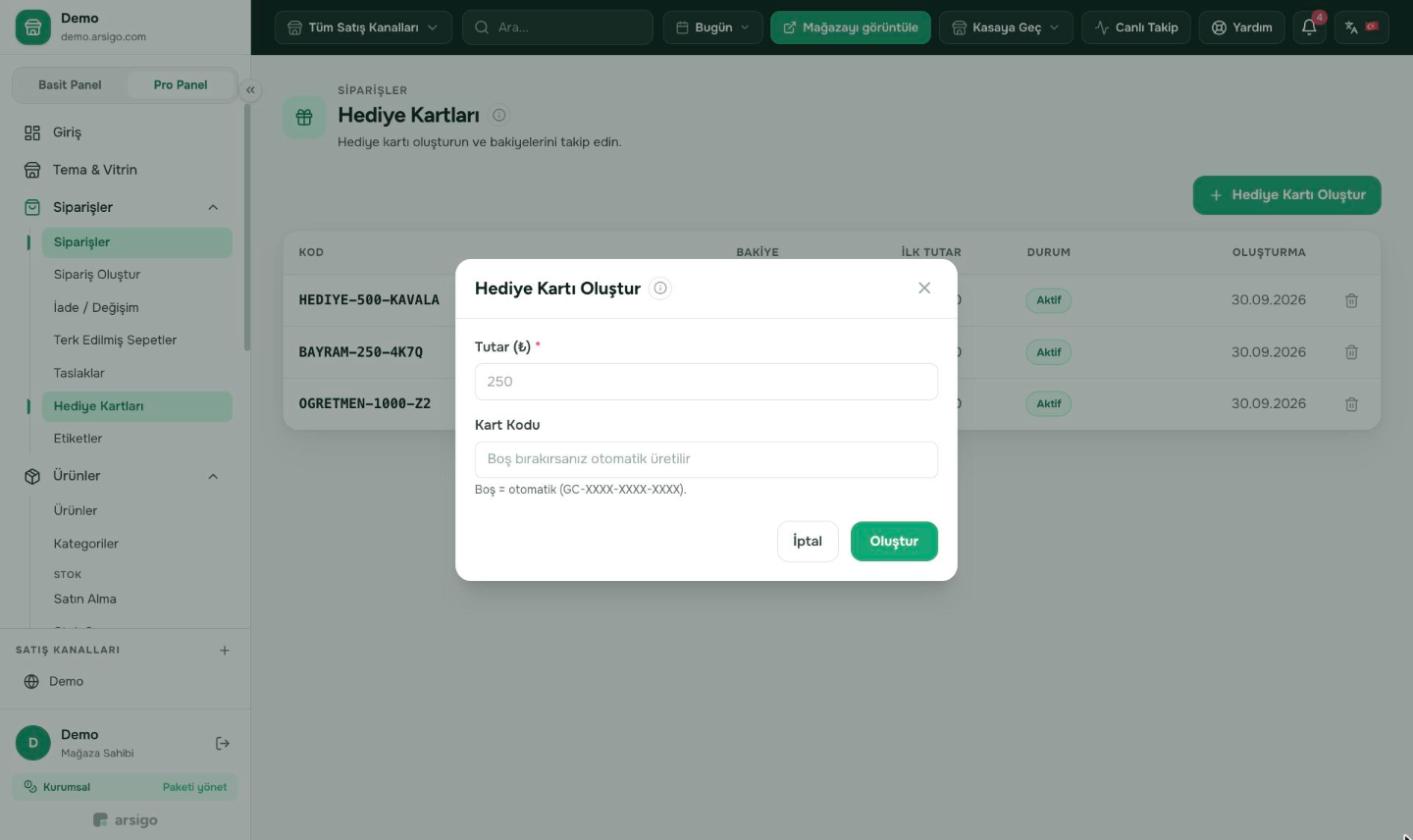Image resolution: width=1413 pixels, height=840 pixels.
Task: Open the Bugün date dropdown
Action: pos(713,27)
